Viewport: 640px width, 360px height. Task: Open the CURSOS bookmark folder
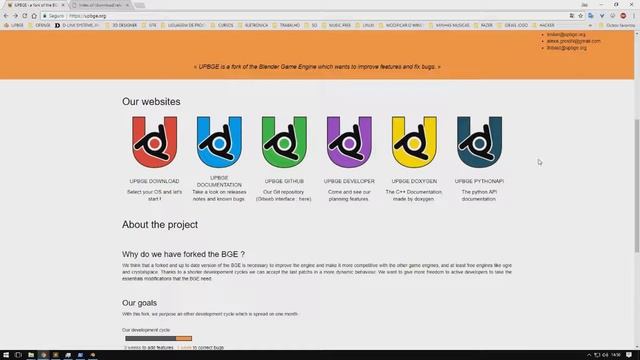[222, 25]
